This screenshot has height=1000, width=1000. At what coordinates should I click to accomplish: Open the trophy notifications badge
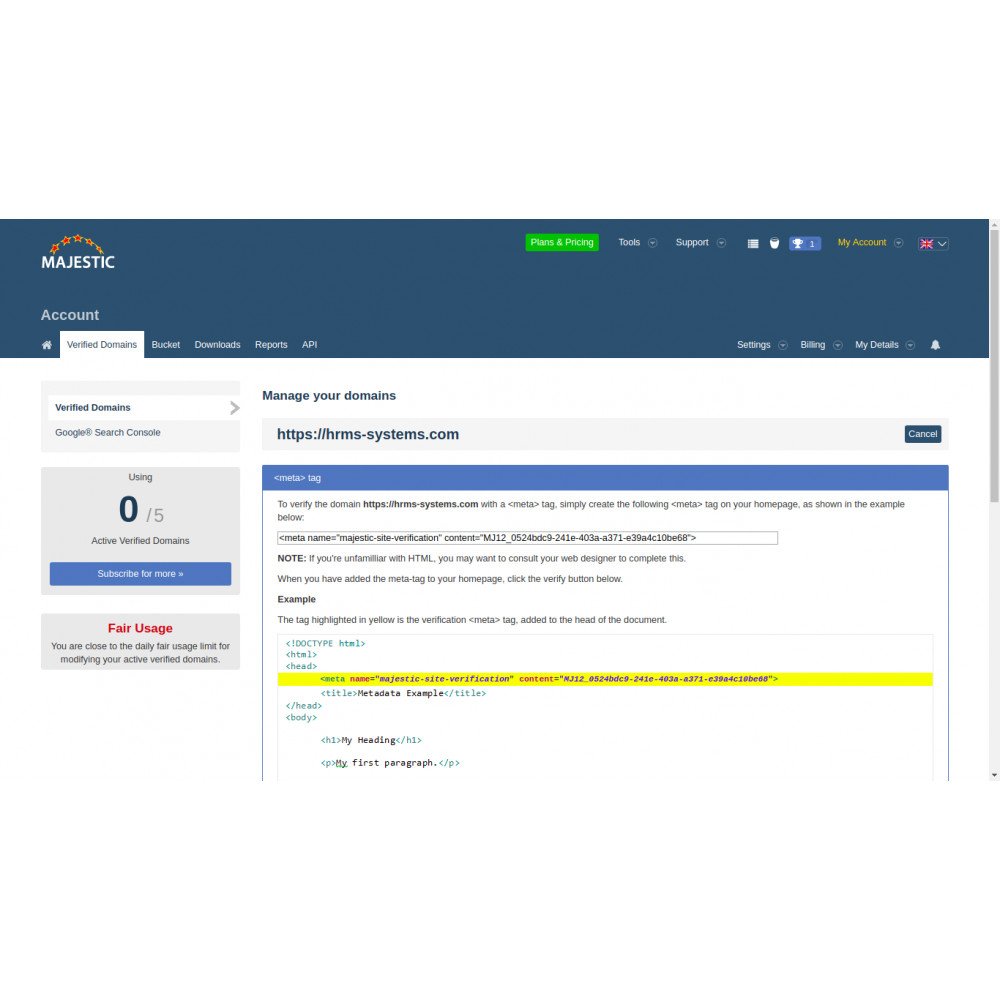pos(805,243)
